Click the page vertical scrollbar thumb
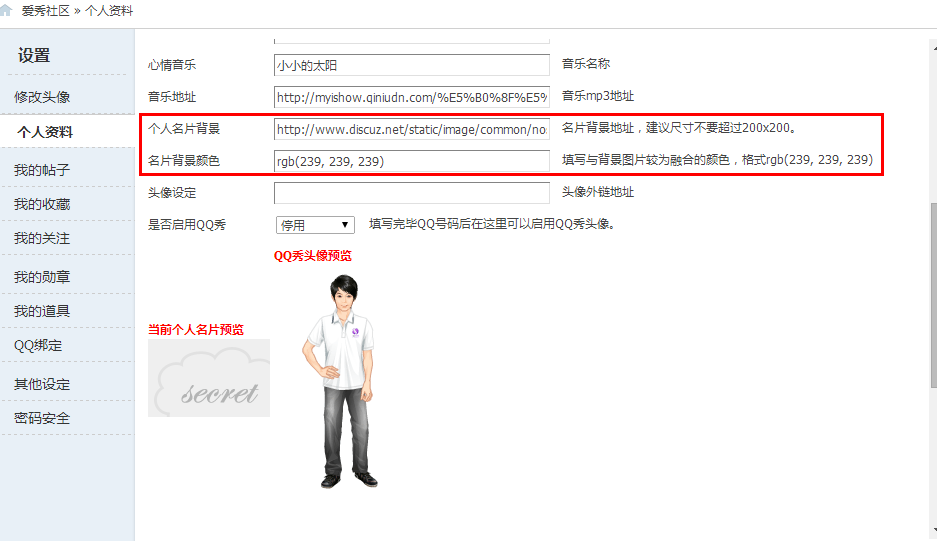Screen dimensions: 937x541 pos(933,296)
